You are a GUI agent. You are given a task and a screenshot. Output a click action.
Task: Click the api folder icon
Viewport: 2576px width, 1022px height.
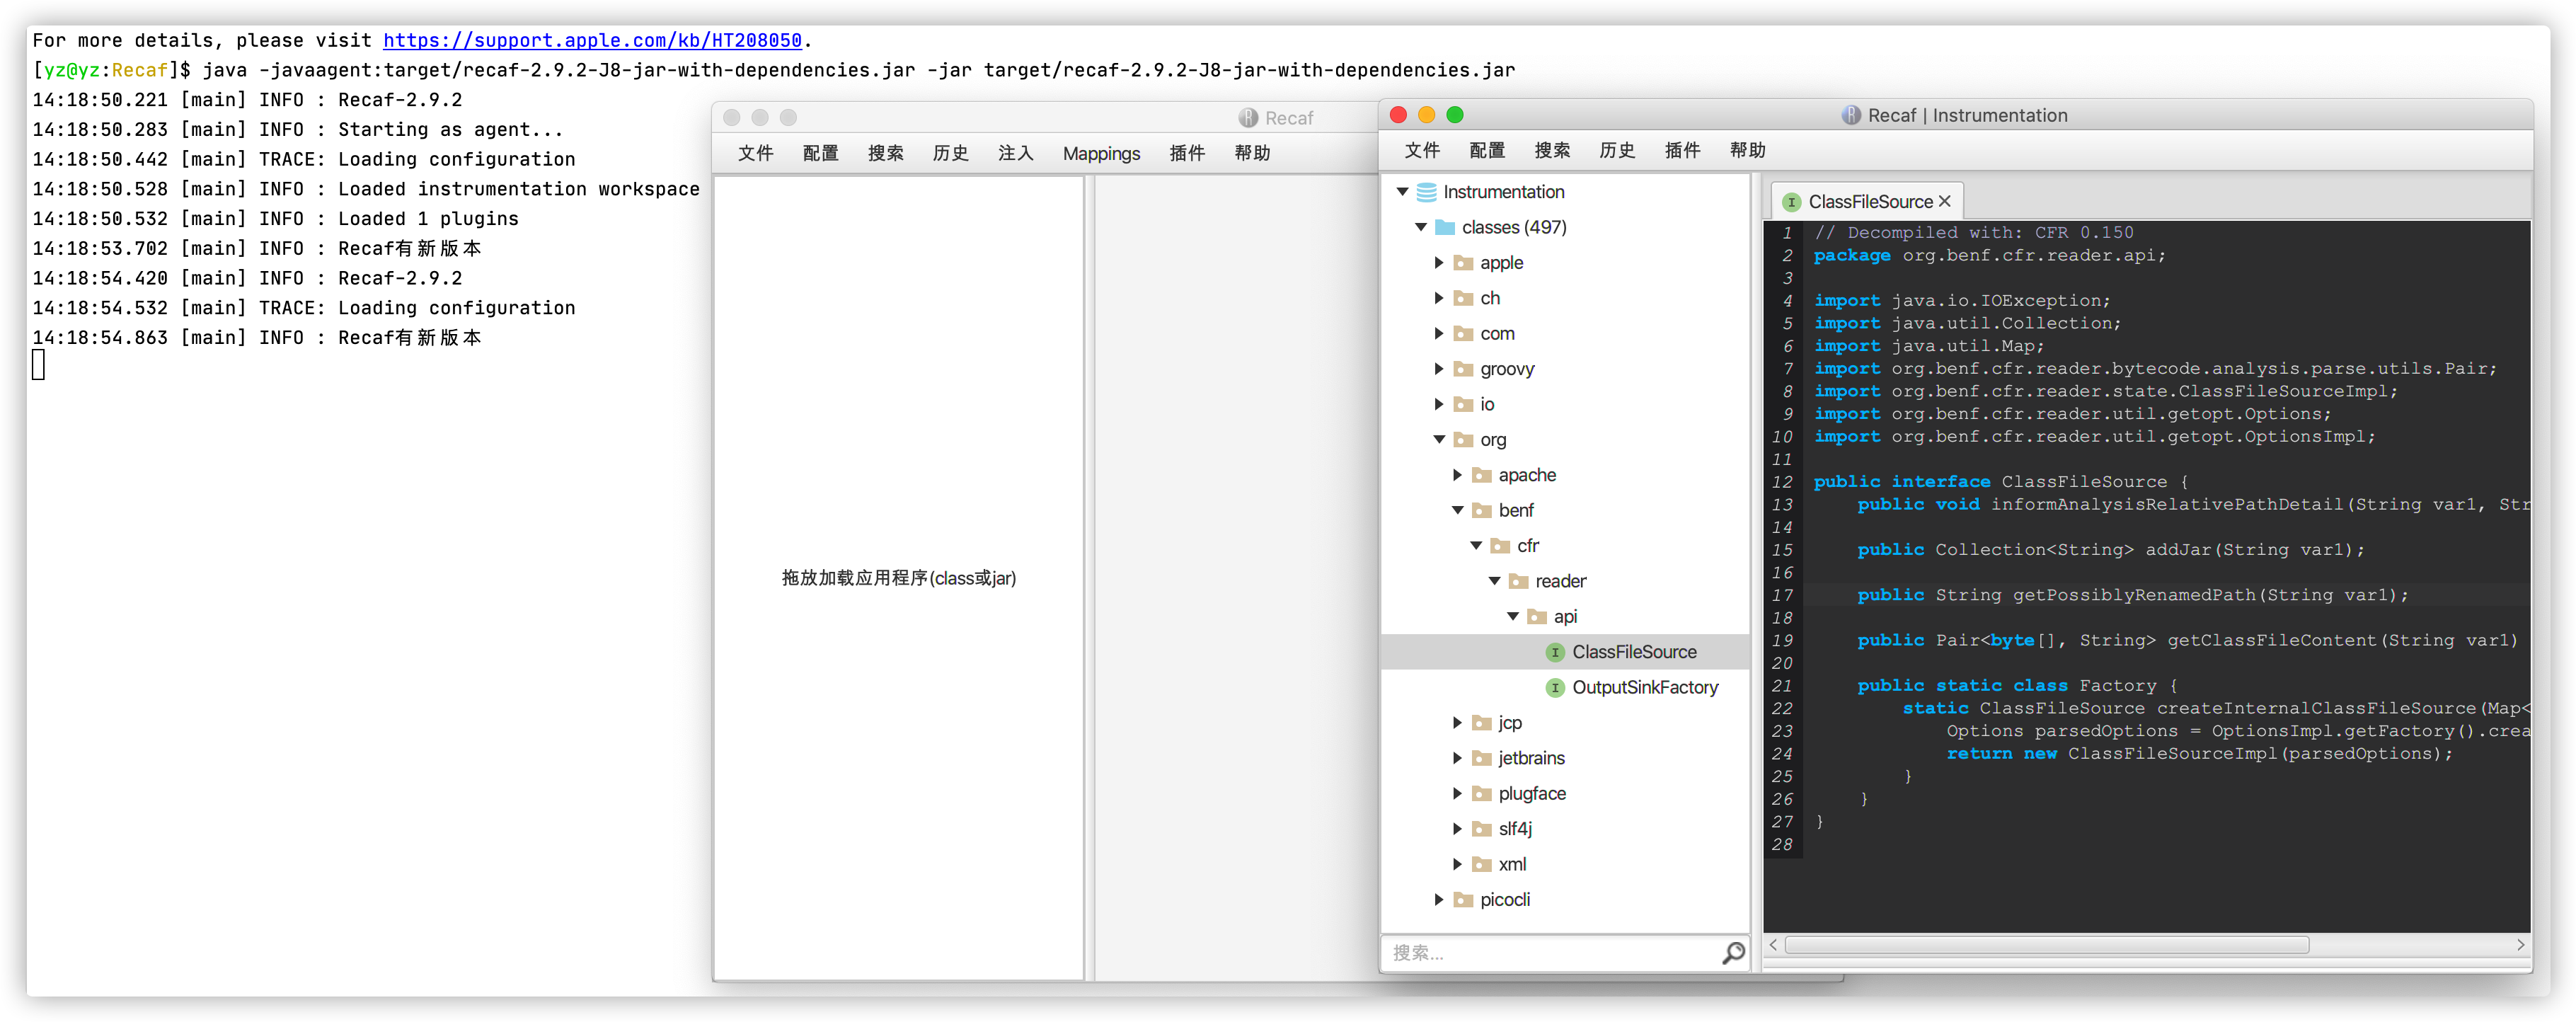[x=1538, y=616]
